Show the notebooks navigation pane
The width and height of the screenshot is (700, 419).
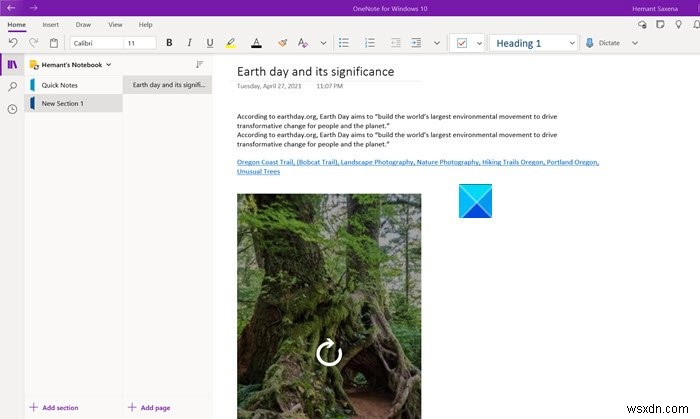pos(12,65)
